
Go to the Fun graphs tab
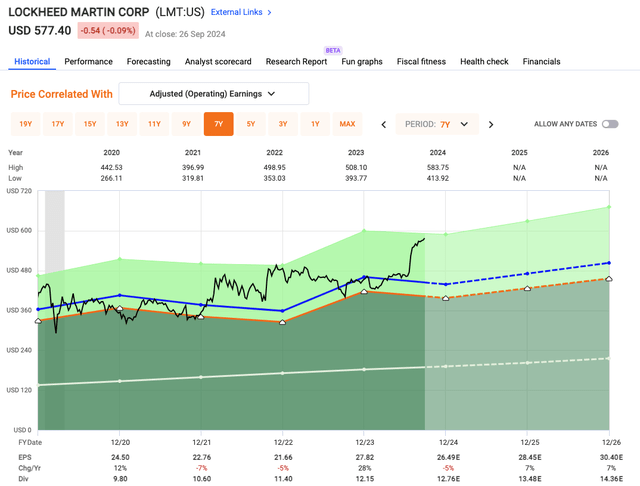[x=362, y=61]
